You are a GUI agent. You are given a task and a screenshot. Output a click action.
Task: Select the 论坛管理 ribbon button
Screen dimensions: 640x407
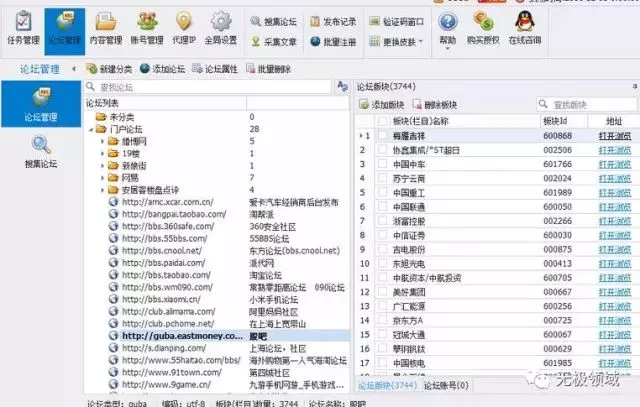(64, 31)
